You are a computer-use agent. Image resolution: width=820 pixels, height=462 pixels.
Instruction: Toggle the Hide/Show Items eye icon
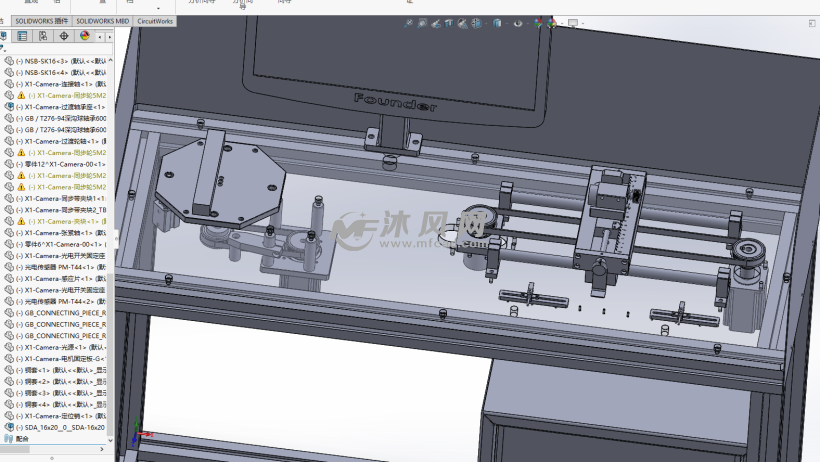click(517, 23)
